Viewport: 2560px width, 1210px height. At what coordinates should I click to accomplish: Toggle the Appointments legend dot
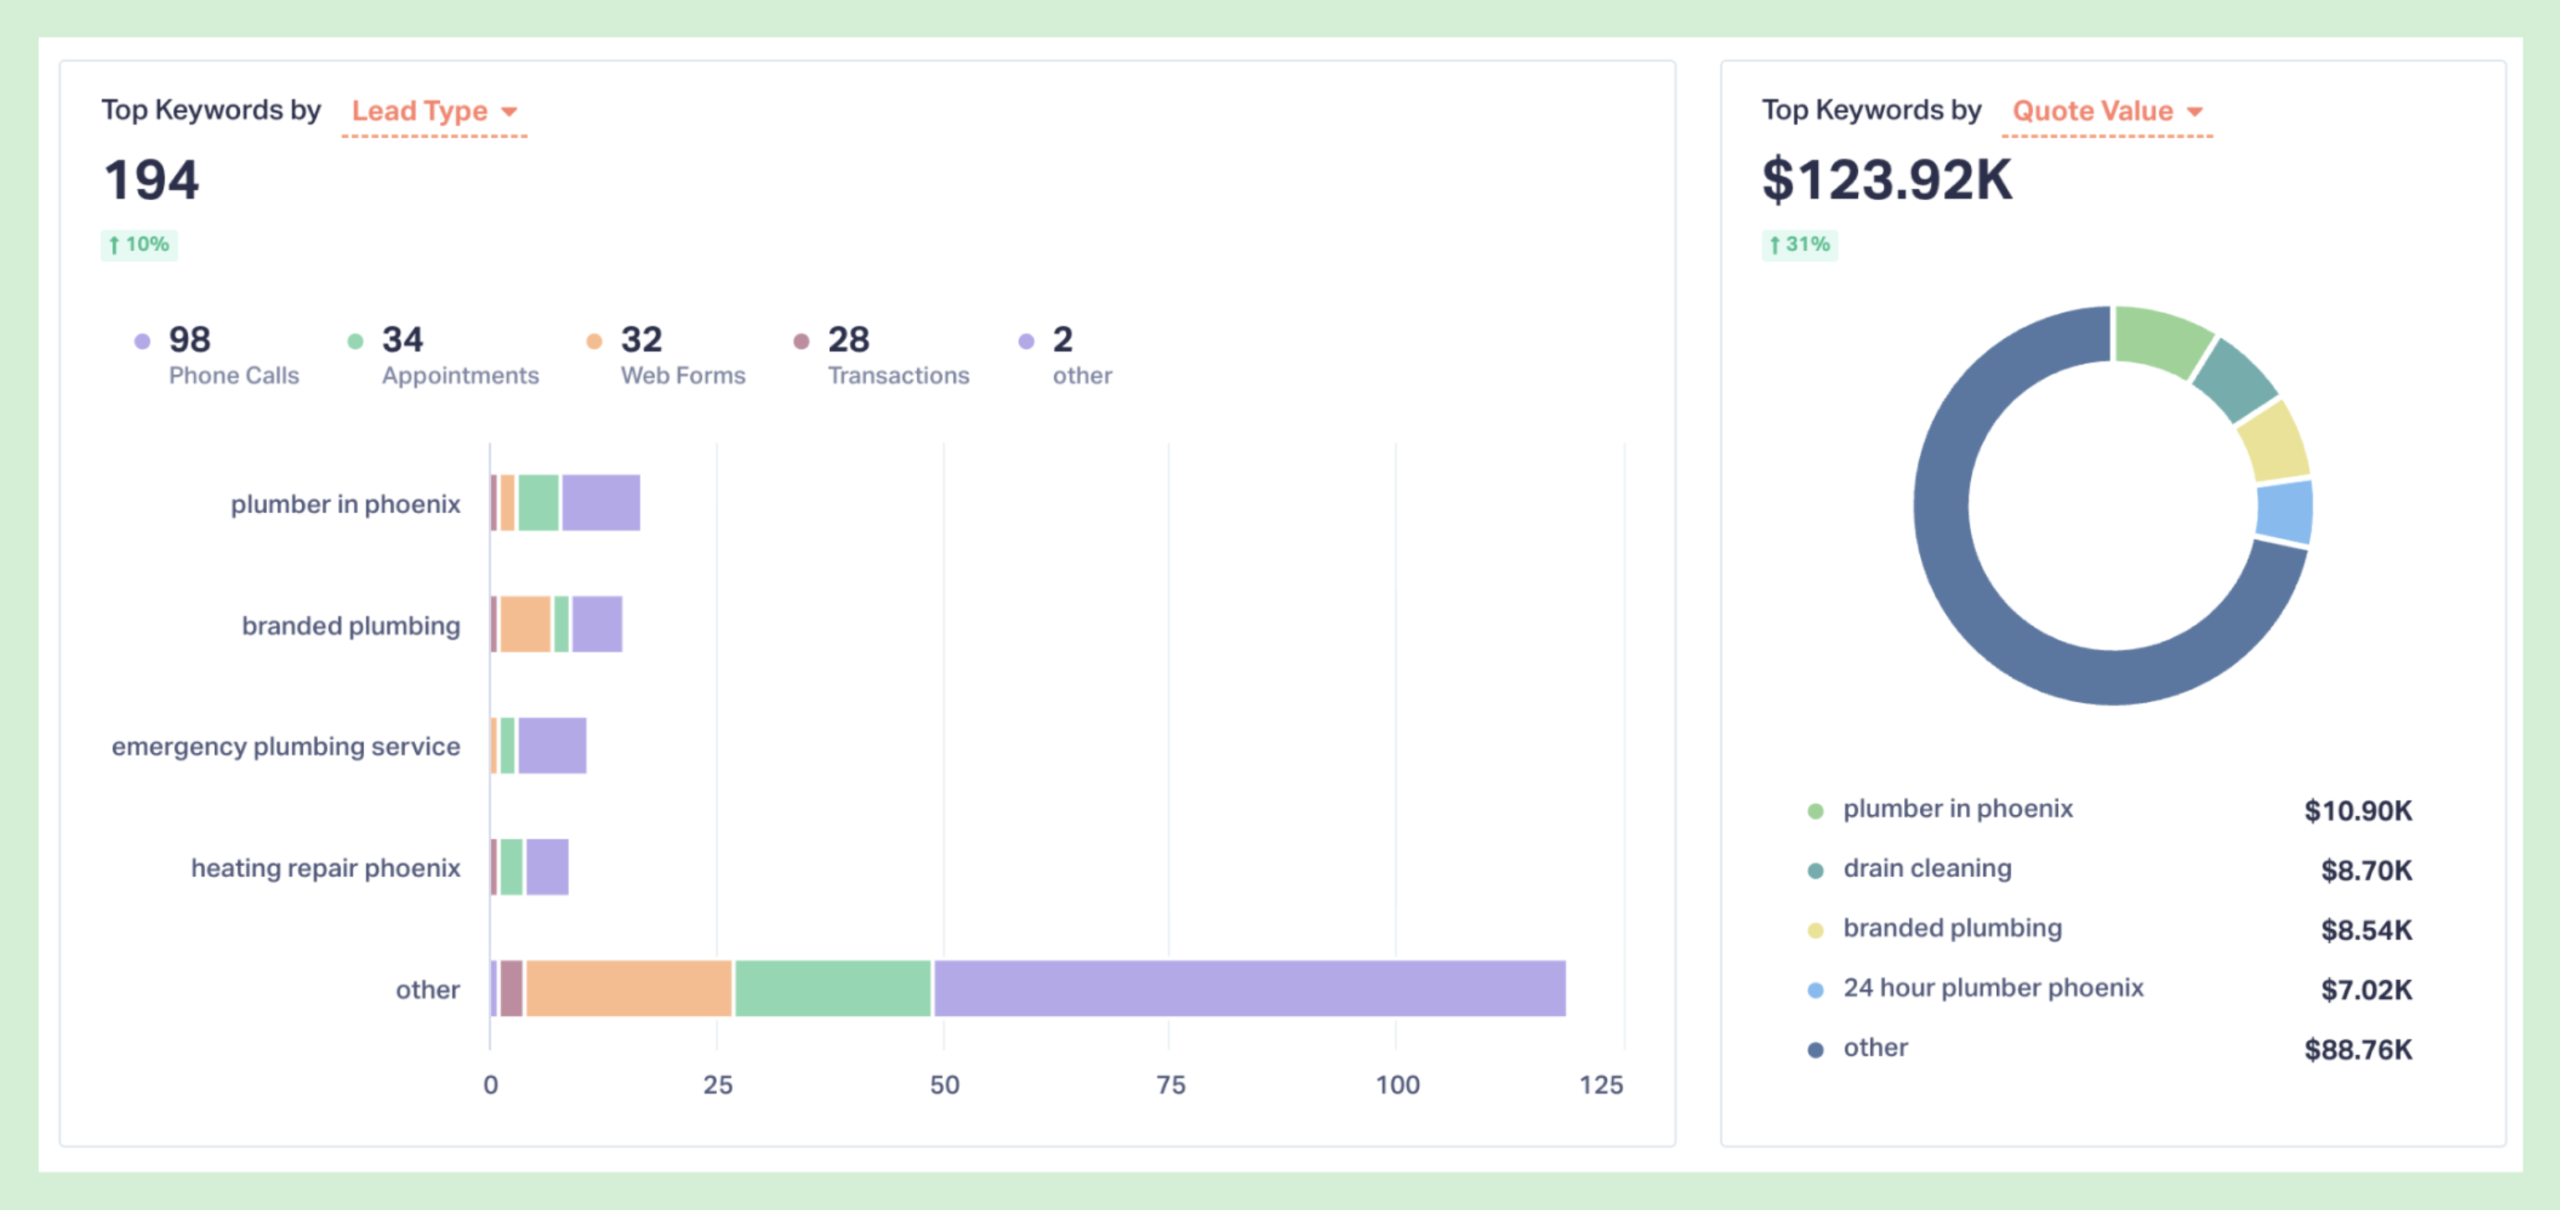[355, 341]
